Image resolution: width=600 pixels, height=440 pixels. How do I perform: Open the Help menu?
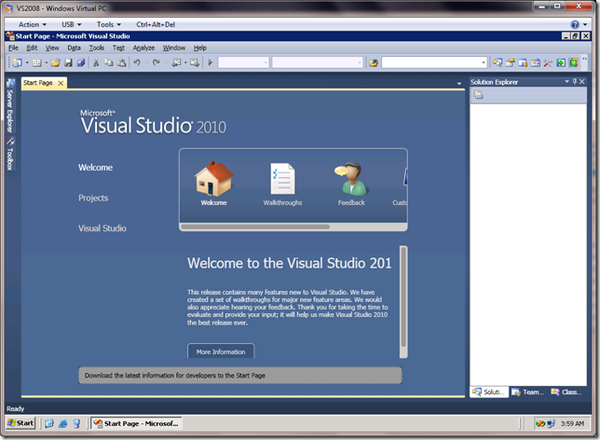(x=200, y=48)
